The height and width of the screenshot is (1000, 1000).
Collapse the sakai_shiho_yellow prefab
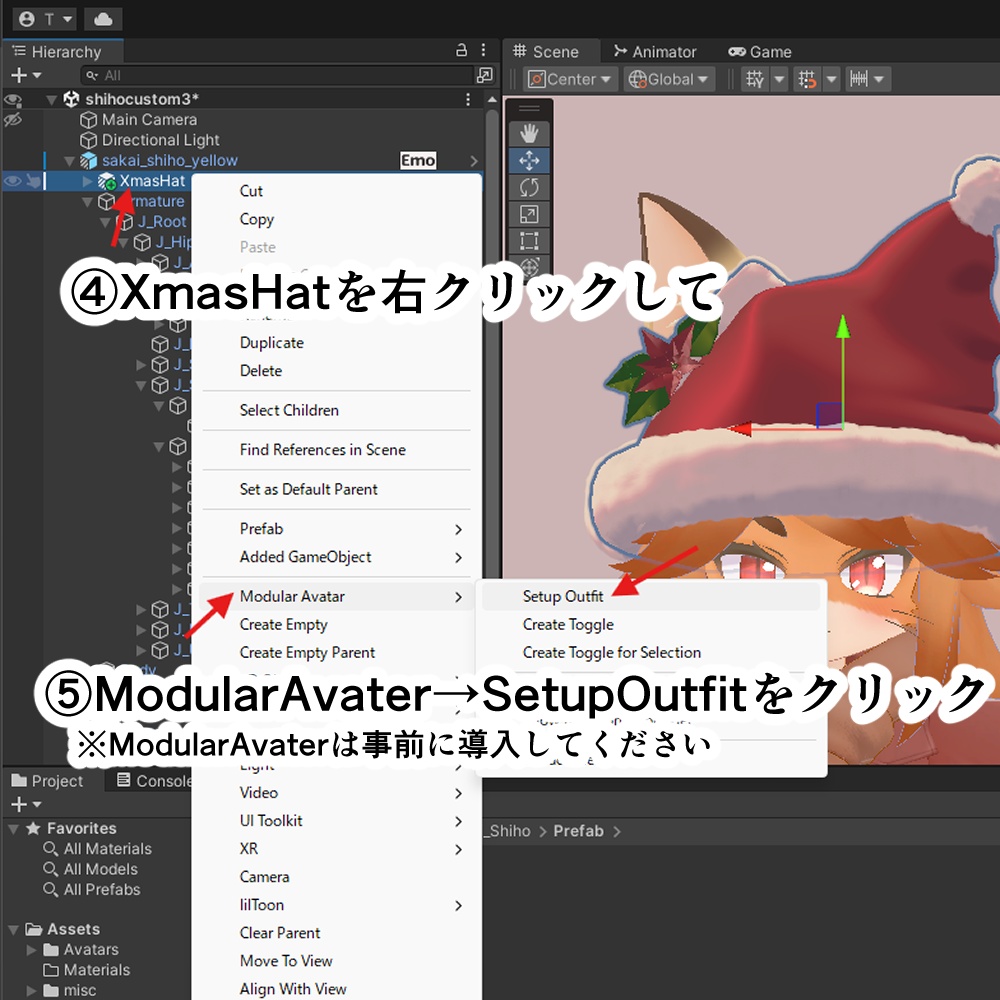coord(70,161)
